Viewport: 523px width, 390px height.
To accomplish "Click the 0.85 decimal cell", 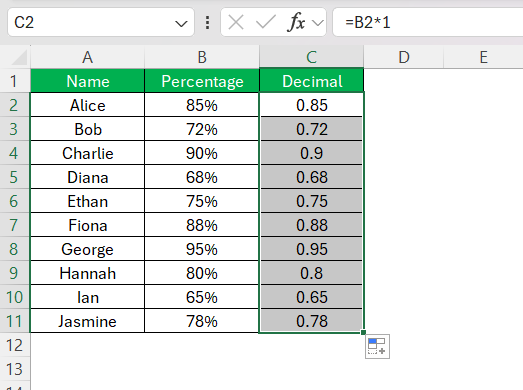I will pos(312,105).
